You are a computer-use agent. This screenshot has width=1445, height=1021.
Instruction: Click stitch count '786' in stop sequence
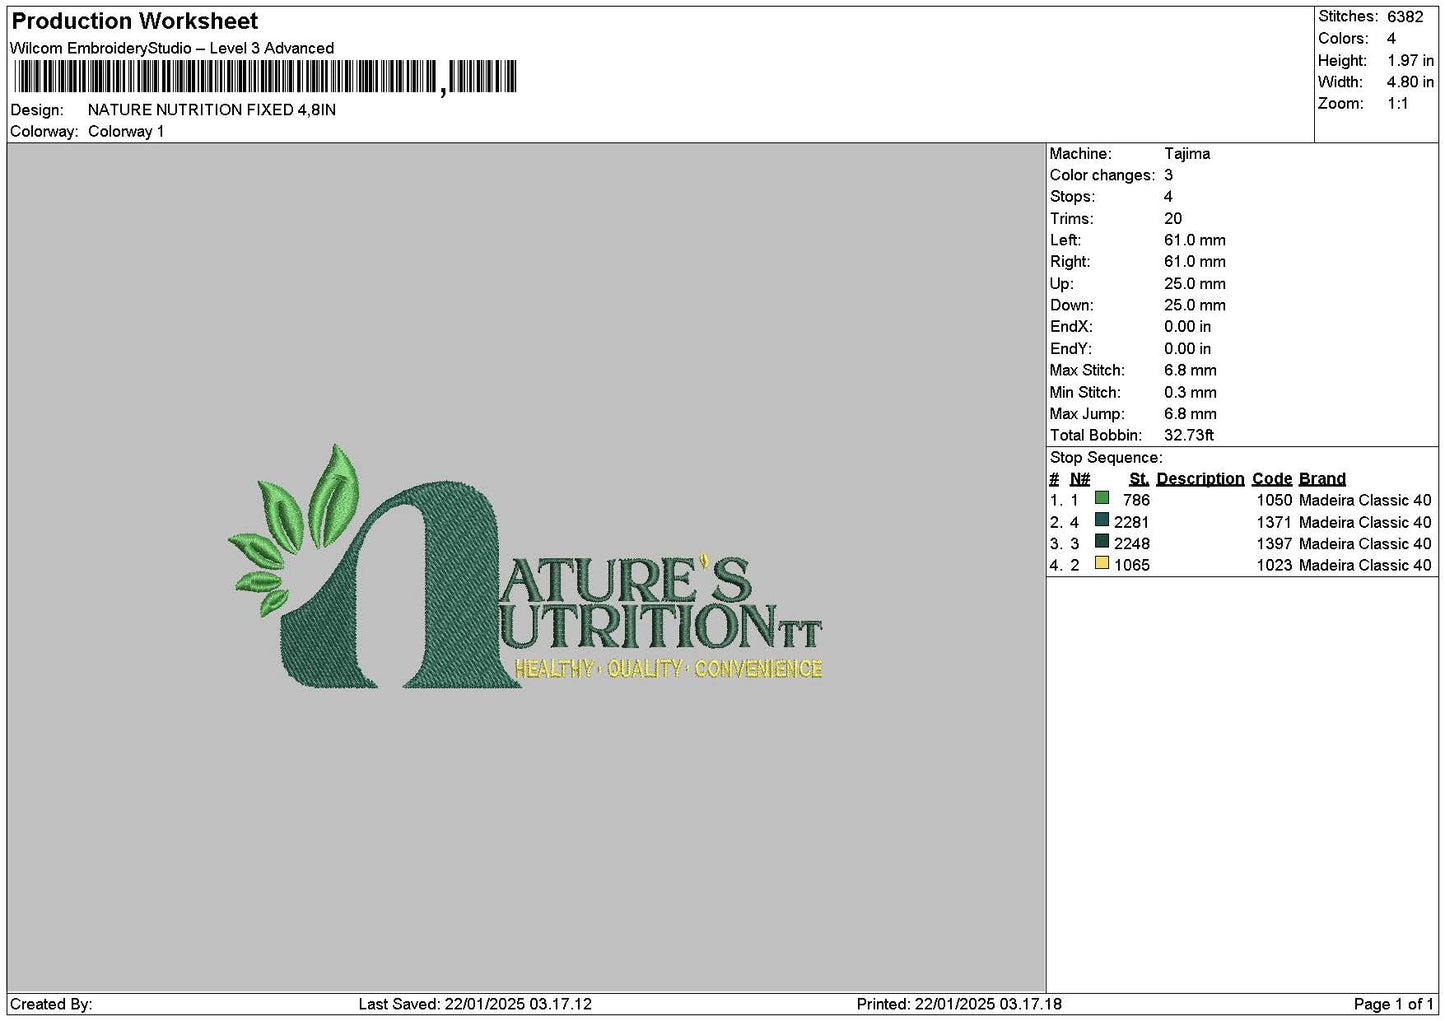(1136, 500)
